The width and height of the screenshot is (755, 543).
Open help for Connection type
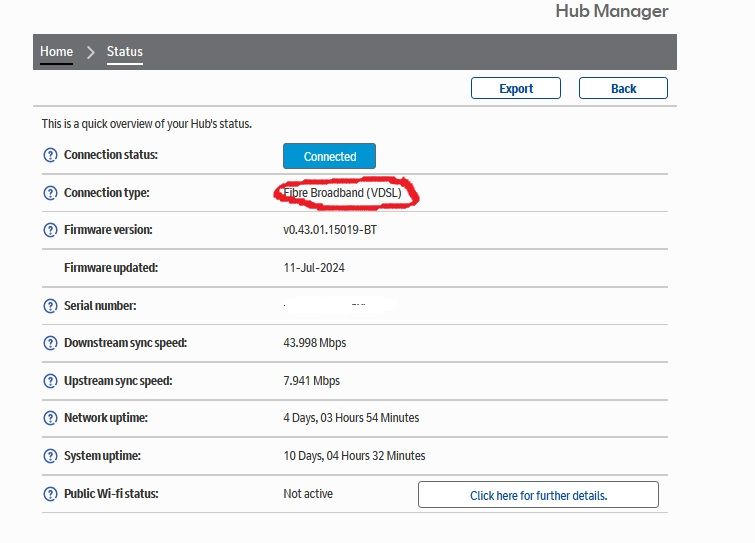point(50,193)
